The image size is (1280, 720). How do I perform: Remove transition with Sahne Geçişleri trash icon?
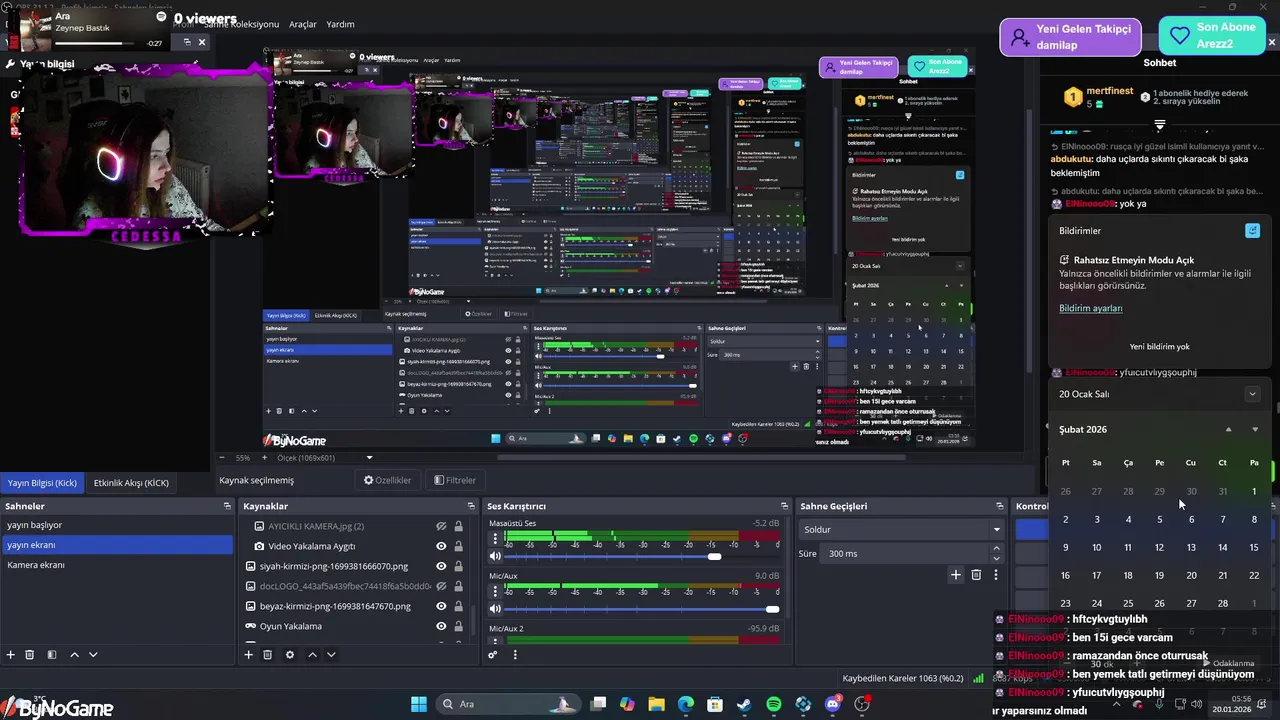coord(976,574)
